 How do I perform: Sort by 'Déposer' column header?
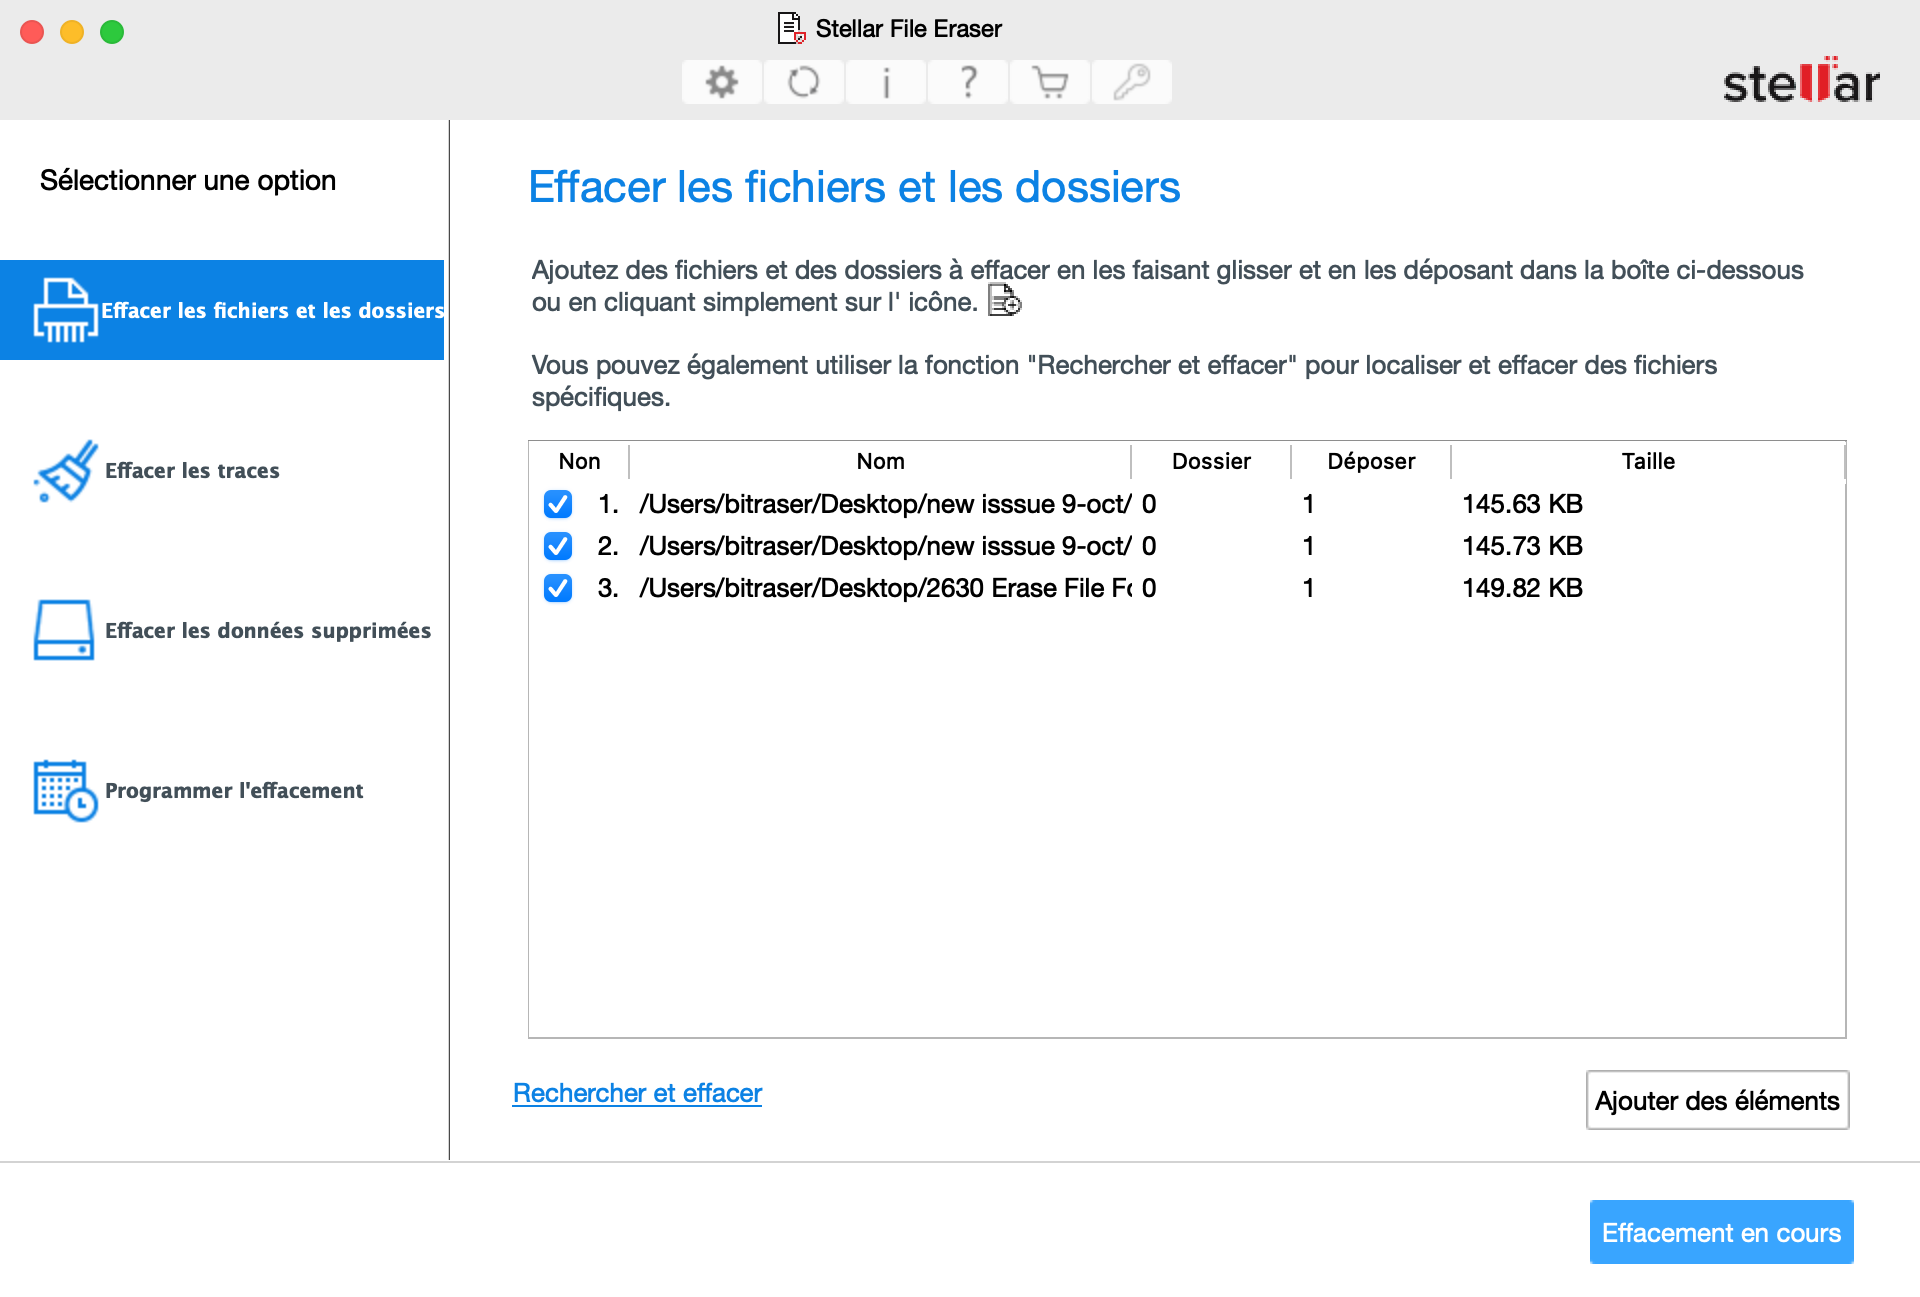coord(1371,461)
